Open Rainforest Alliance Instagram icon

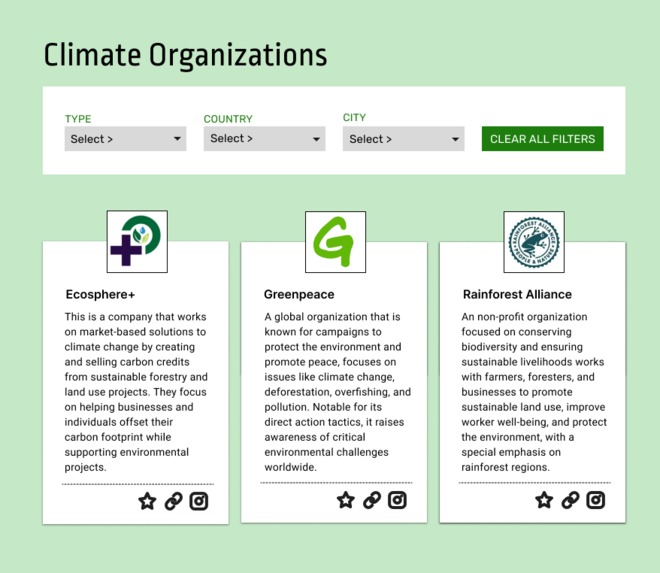tap(596, 500)
